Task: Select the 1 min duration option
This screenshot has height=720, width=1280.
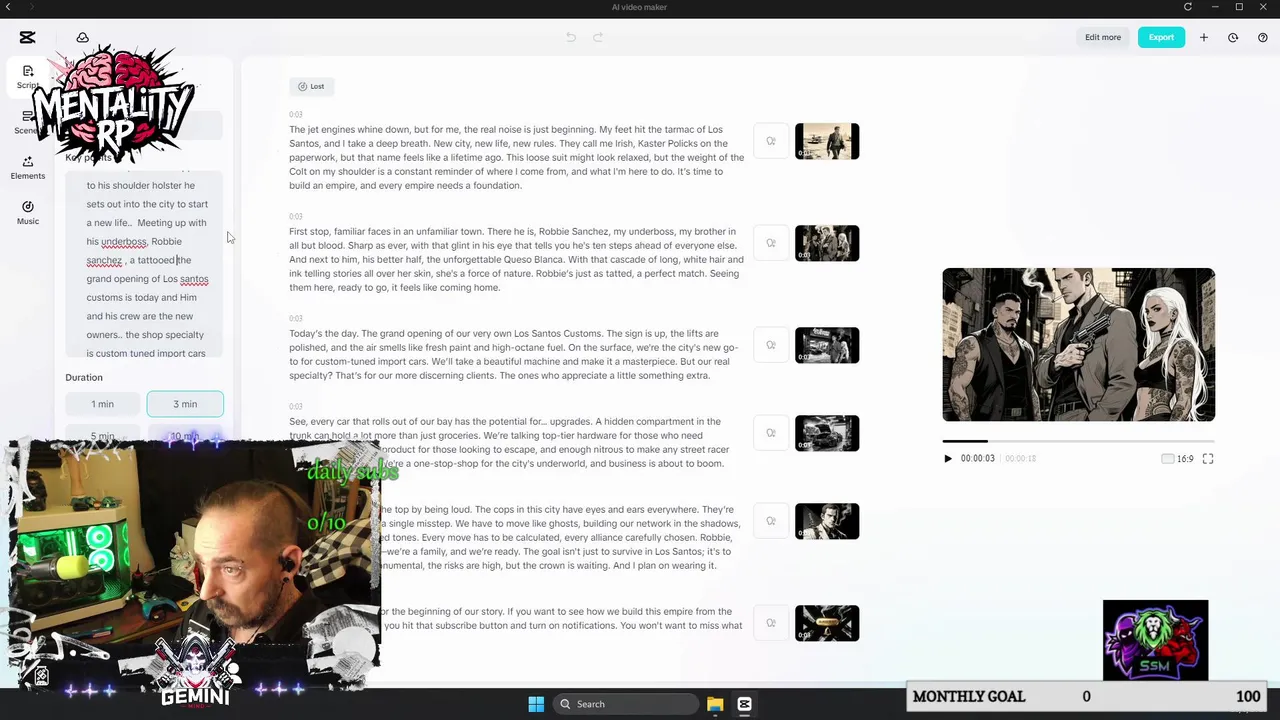Action: (x=102, y=404)
